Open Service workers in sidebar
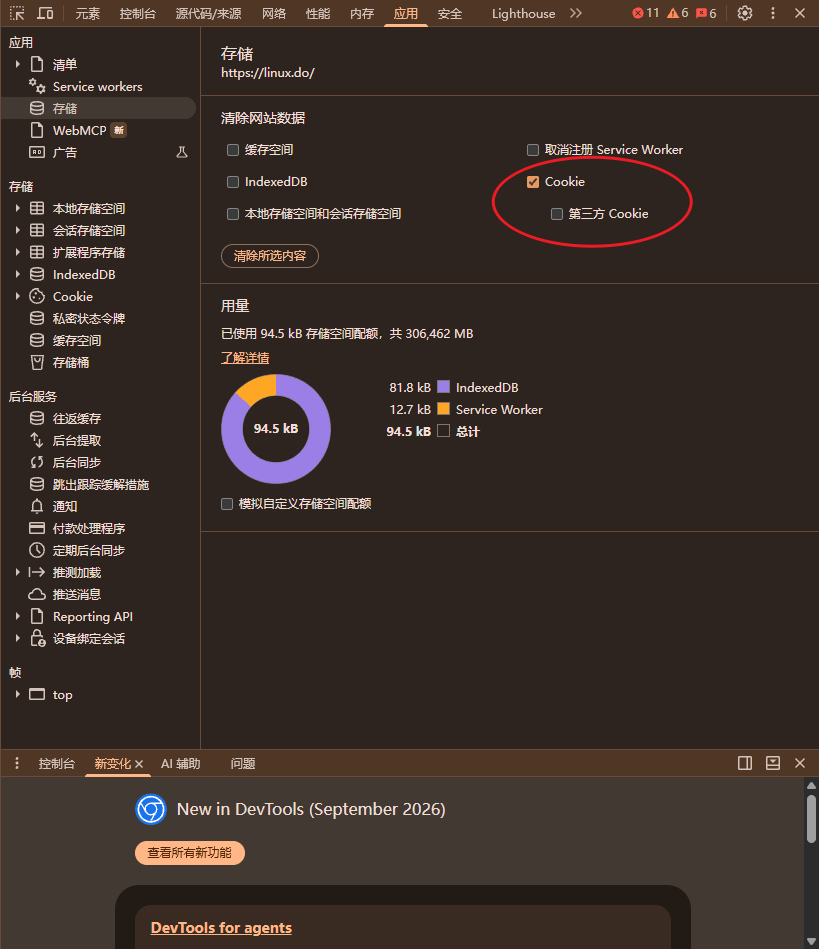 pos(97,87)
